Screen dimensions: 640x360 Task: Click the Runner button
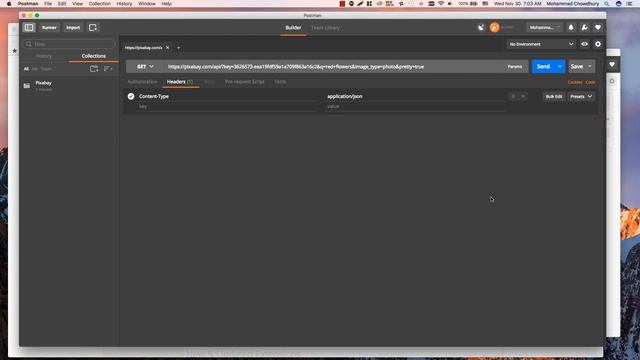click(x=49, y=27)
